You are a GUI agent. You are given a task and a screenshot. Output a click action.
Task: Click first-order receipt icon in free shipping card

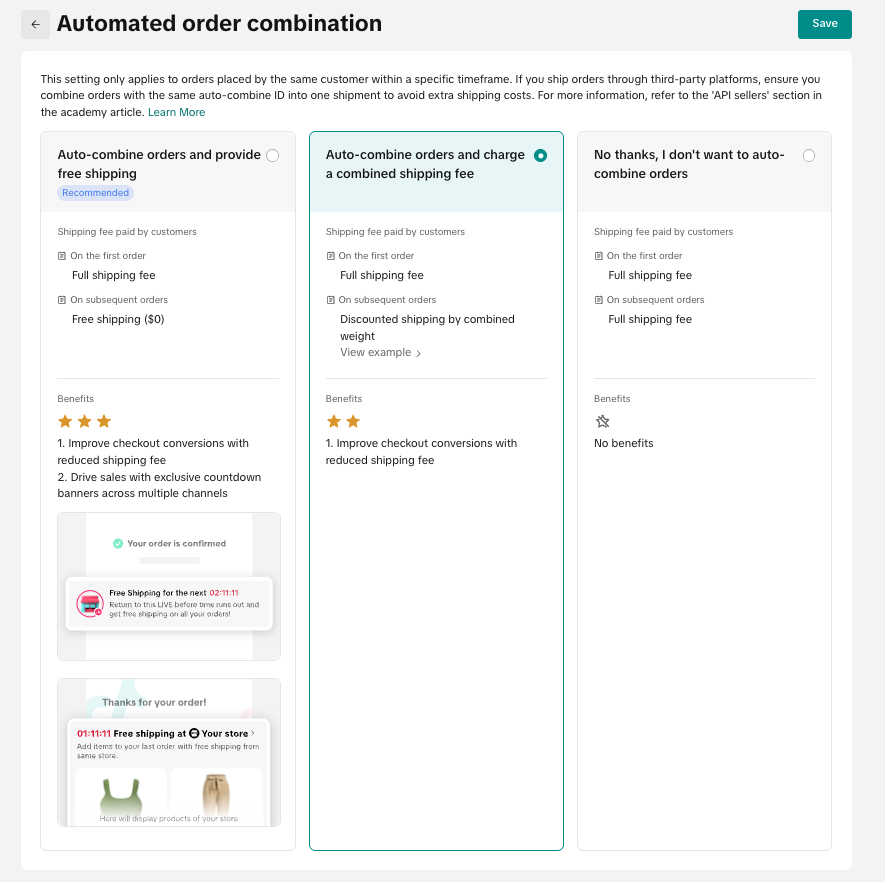coord(62,256)
